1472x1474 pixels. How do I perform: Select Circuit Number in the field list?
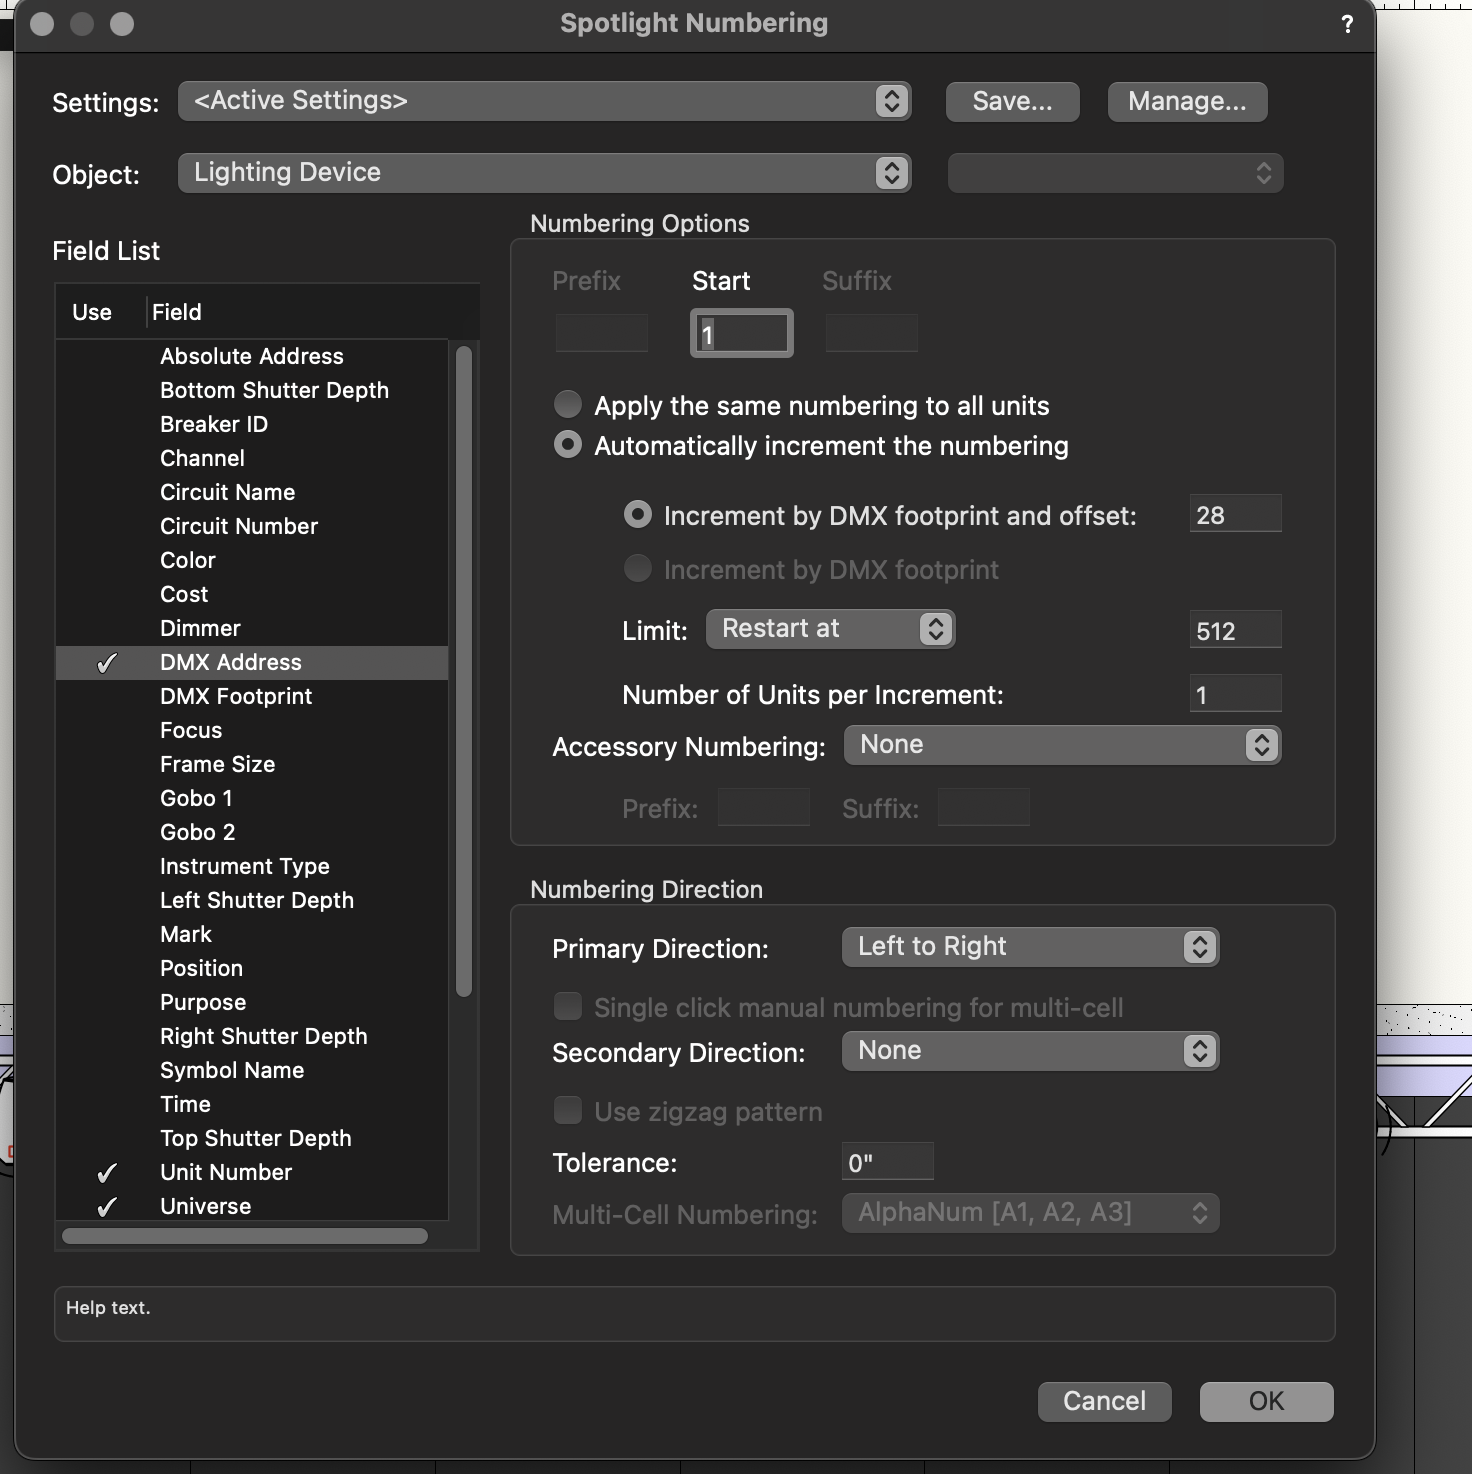(239, 526)
